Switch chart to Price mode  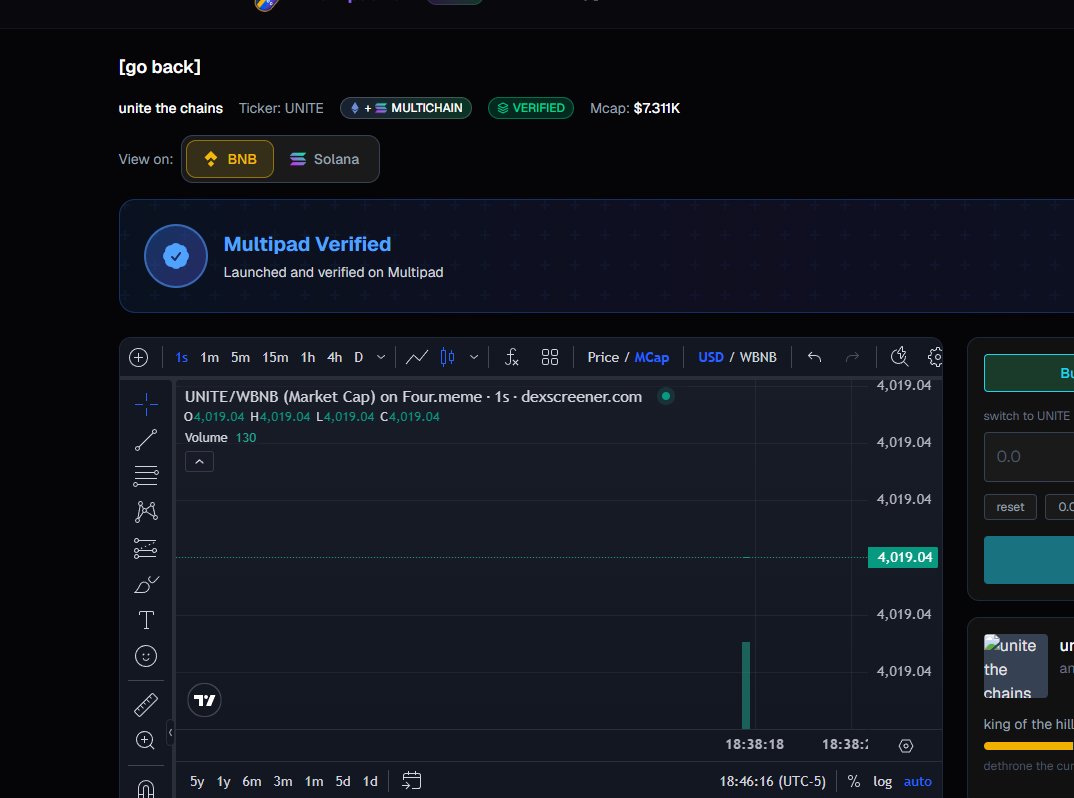point(603,358)
